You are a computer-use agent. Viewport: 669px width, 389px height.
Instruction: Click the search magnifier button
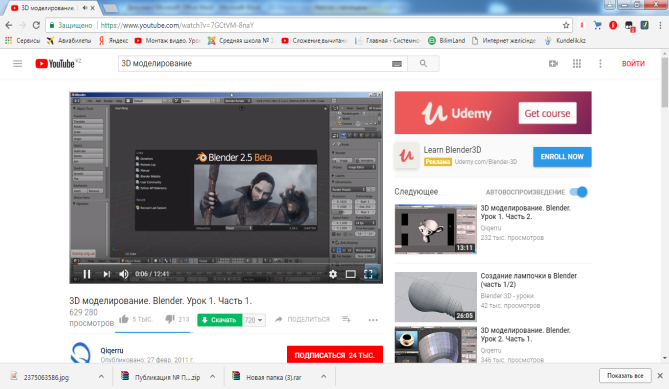(x=423, y=64)
